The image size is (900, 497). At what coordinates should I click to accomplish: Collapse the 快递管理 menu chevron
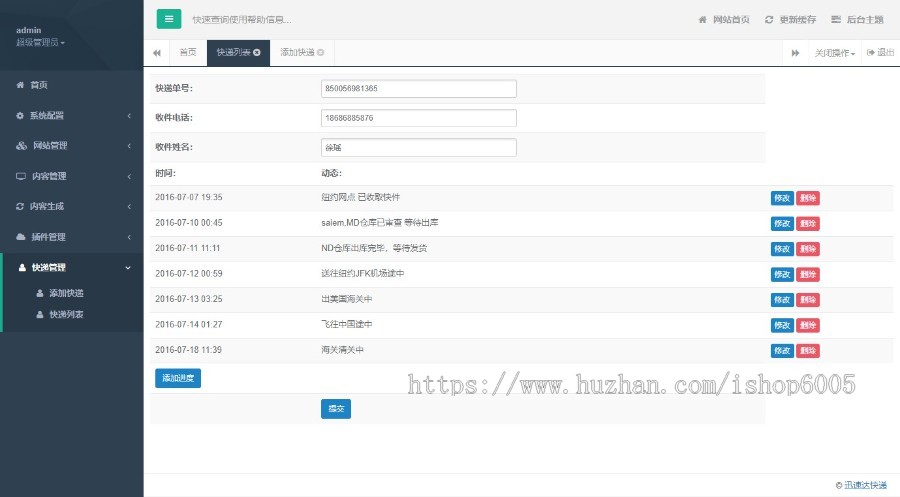pos(128,267)
